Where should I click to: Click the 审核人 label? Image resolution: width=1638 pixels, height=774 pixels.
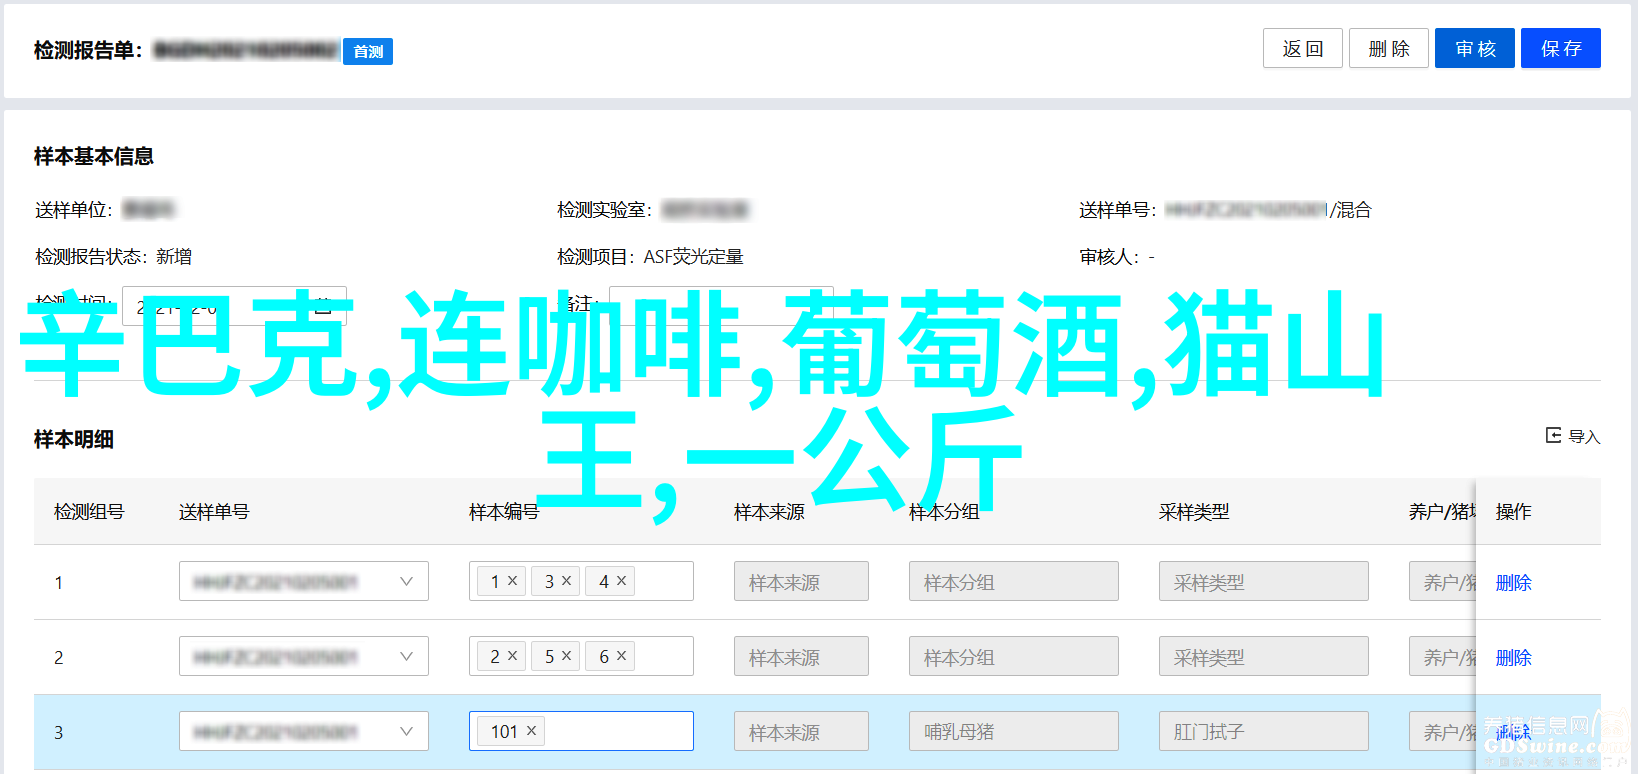pyautogui.click(x=1109, y=257)
